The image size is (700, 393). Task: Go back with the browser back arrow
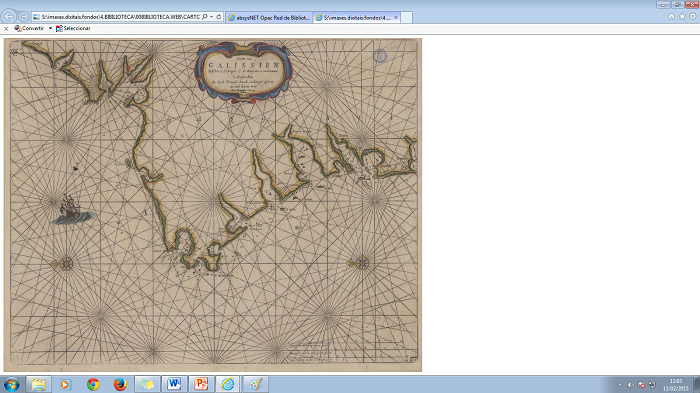click(x=9, y=17)
